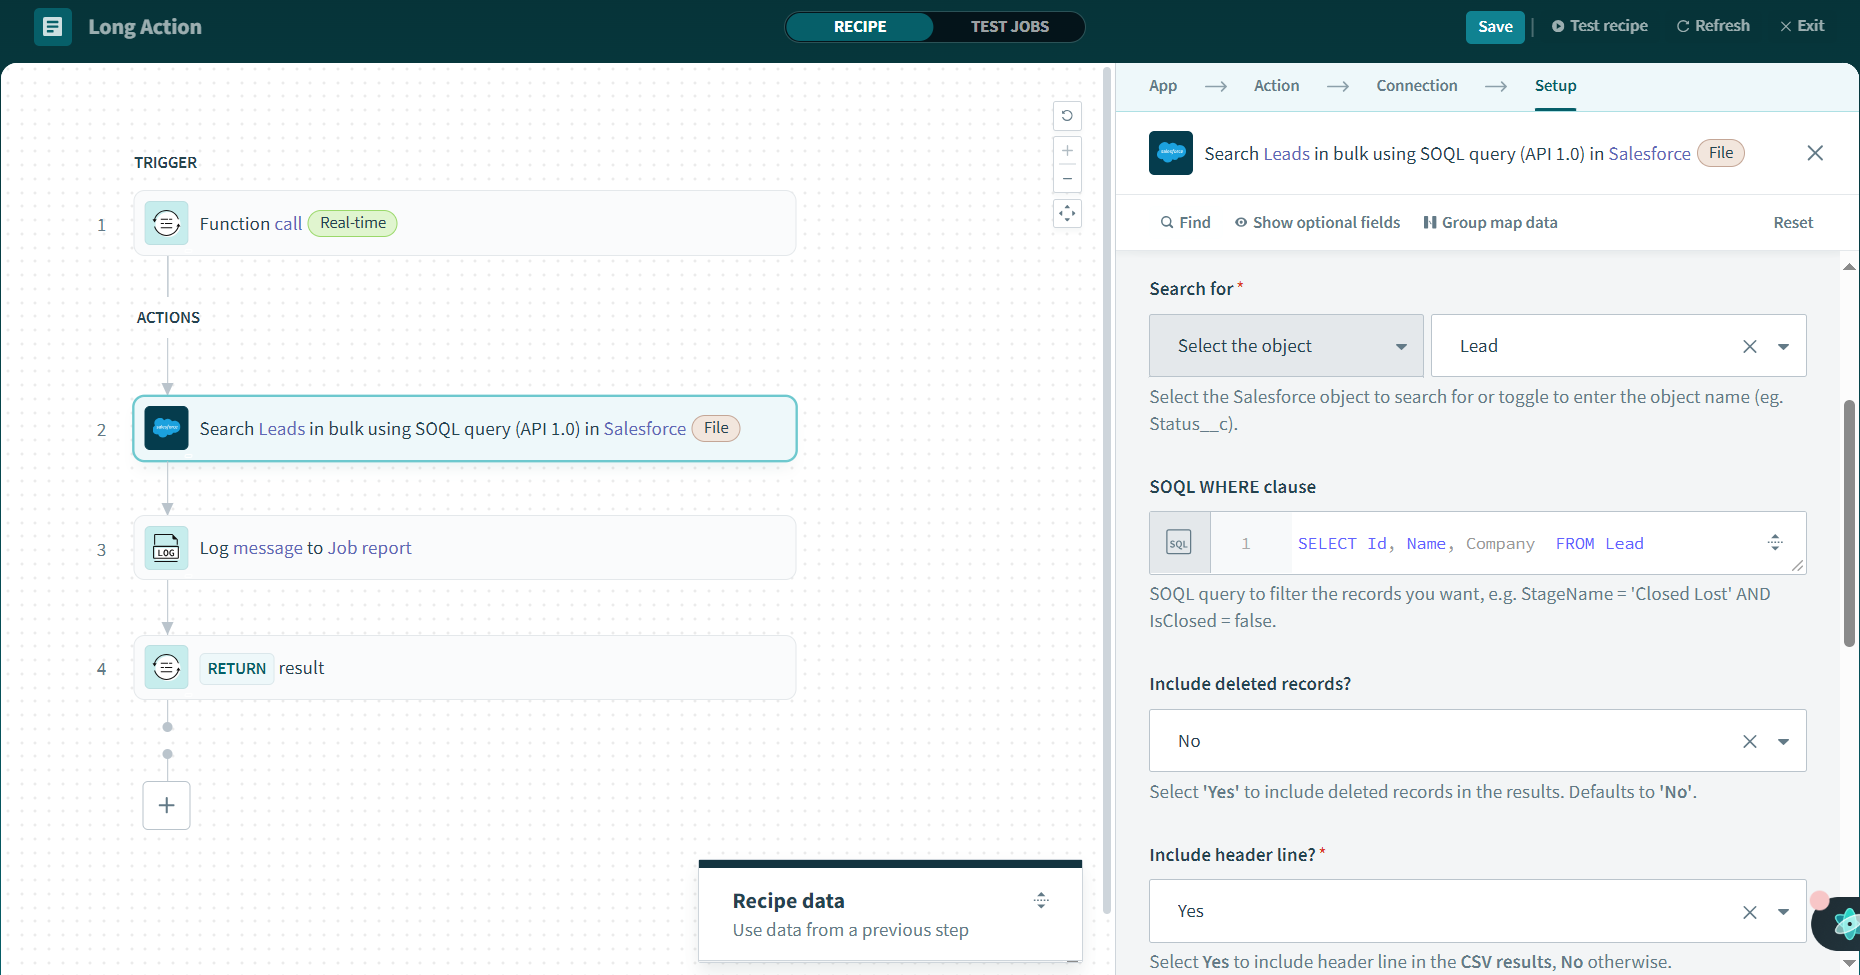Go to the App step
The width and height of the screenshot is (1860, 975).
[1163, 86]
